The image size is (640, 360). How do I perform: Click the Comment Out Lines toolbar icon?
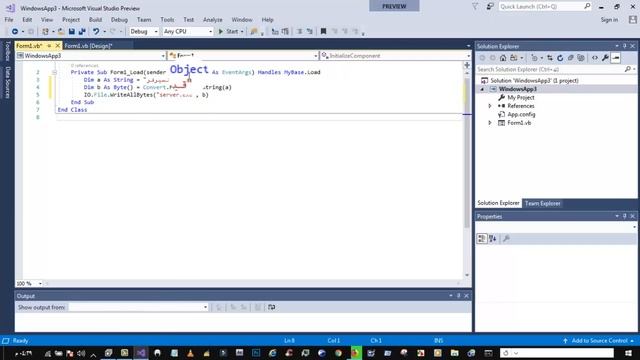[x=299, y=31]
